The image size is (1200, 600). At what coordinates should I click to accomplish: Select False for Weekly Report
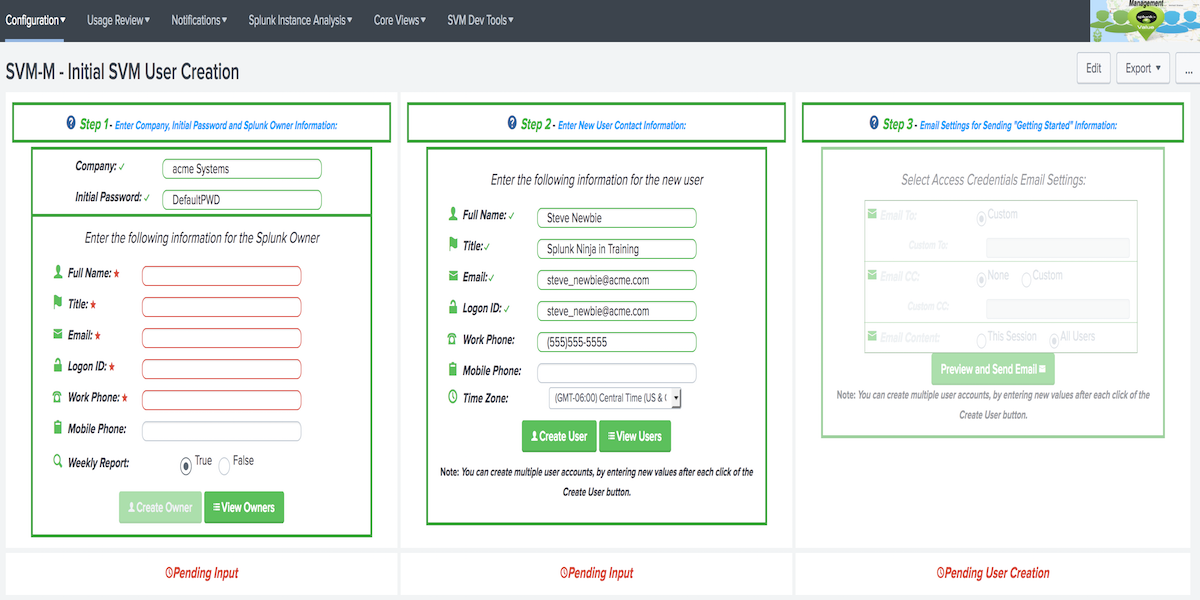[225, 465]
